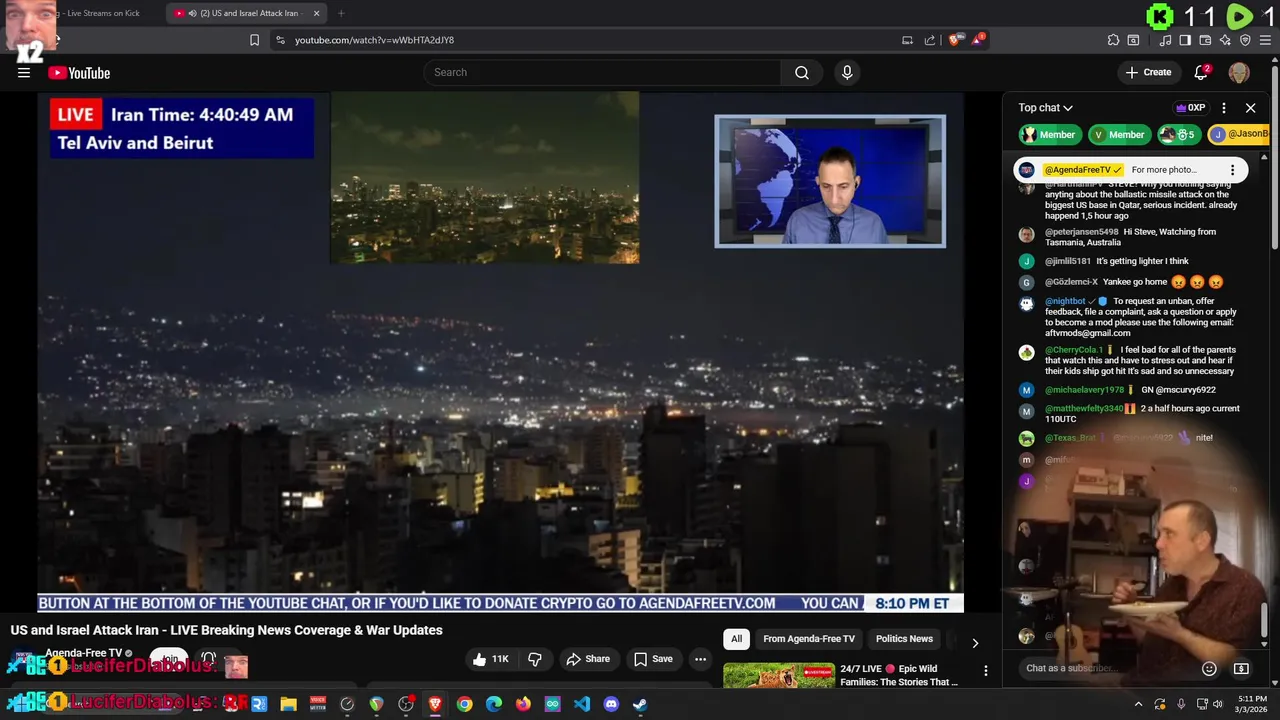Viewport: 1280px width, 720px height.
Task: Select the From Agenda-Free TV chip
Action: click(809, 639)
